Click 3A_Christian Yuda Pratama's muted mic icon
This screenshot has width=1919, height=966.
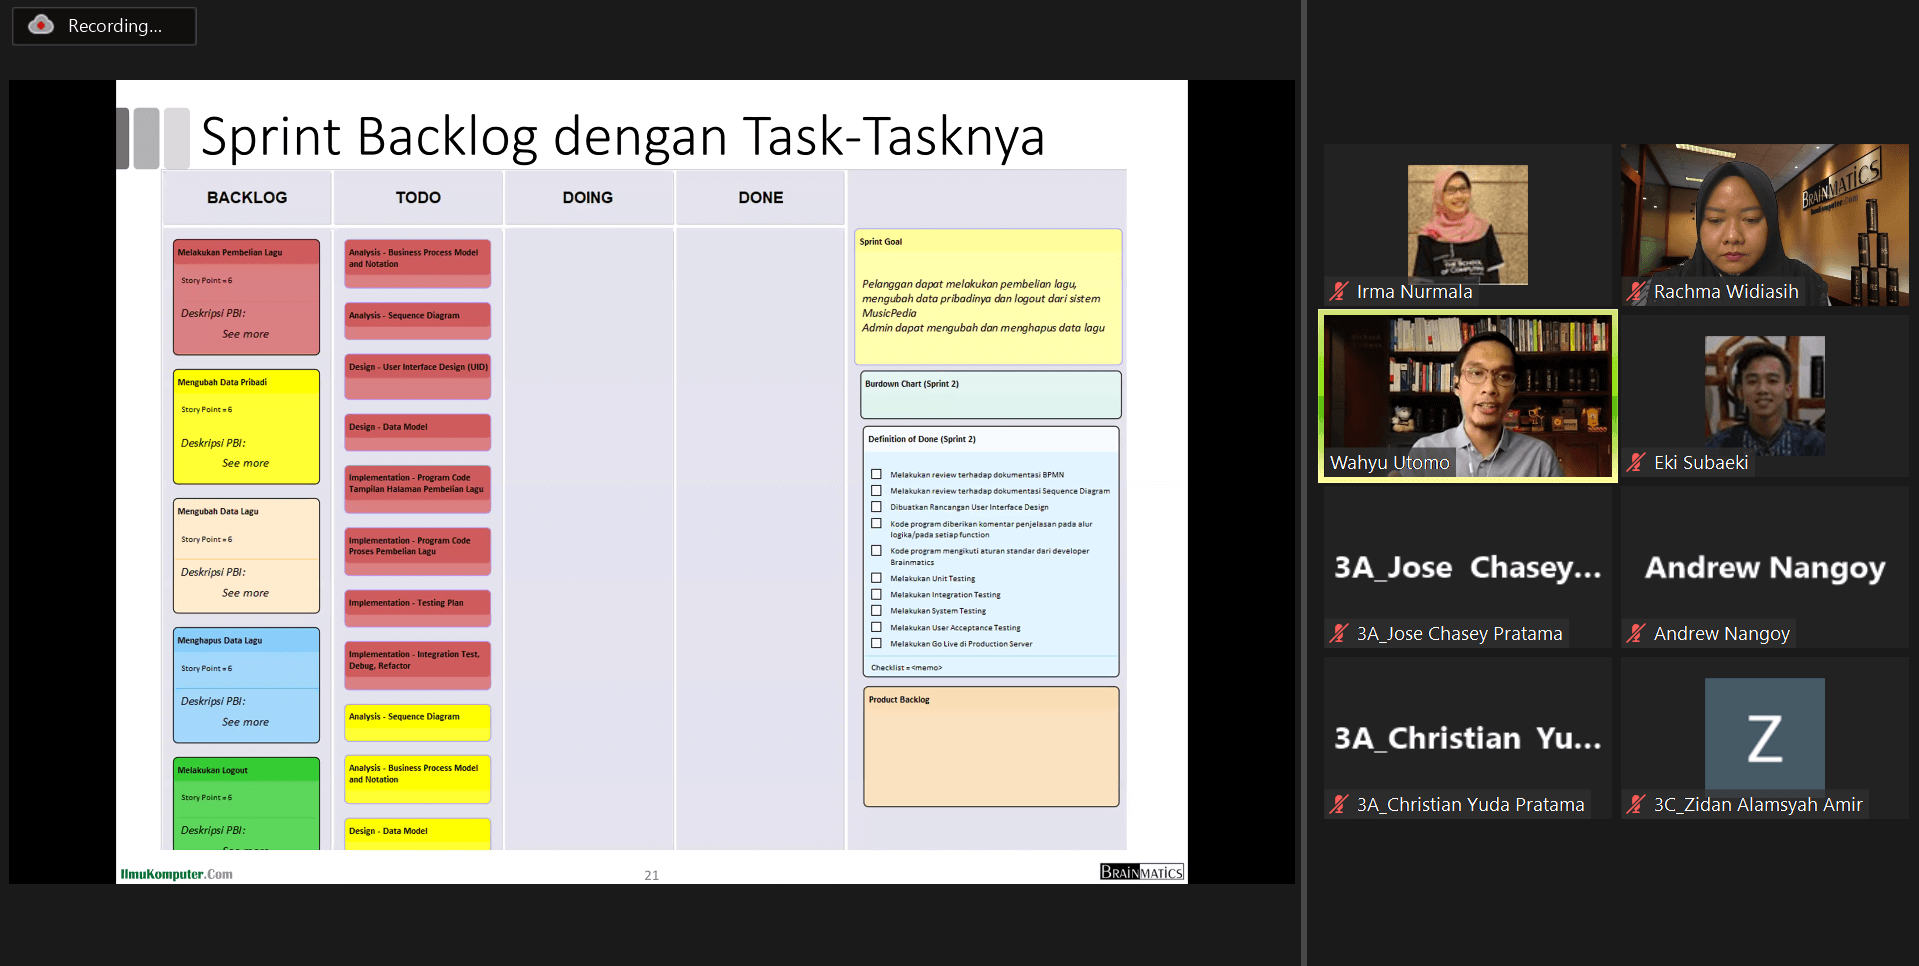(1339, 805)
